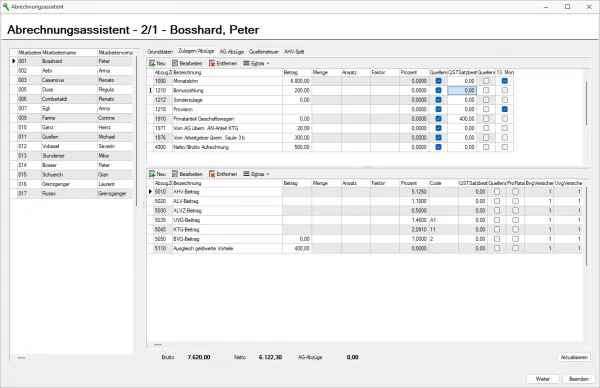Click Bearbeiten icon in upper toolbar
This screenshot has height=388, width=600.
click(x=175, y=63)
